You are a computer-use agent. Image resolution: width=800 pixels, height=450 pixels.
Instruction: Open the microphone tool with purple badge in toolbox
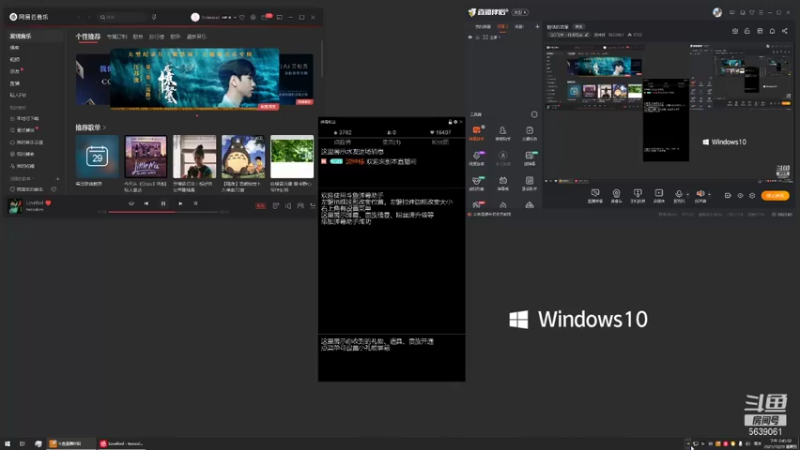(477, 158)
